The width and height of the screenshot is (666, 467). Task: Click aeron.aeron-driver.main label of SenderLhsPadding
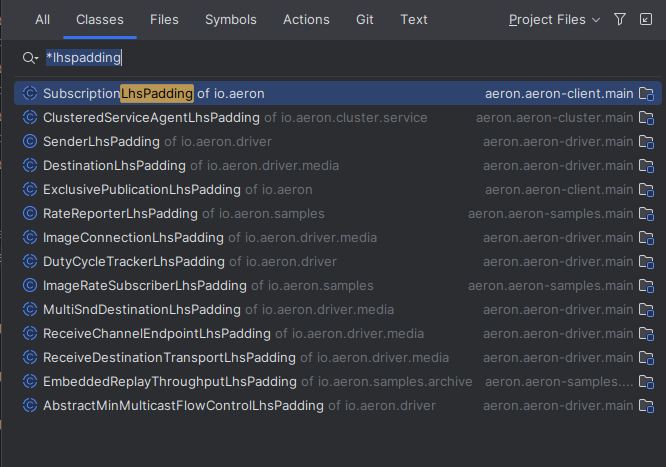(x=558, y=142)
